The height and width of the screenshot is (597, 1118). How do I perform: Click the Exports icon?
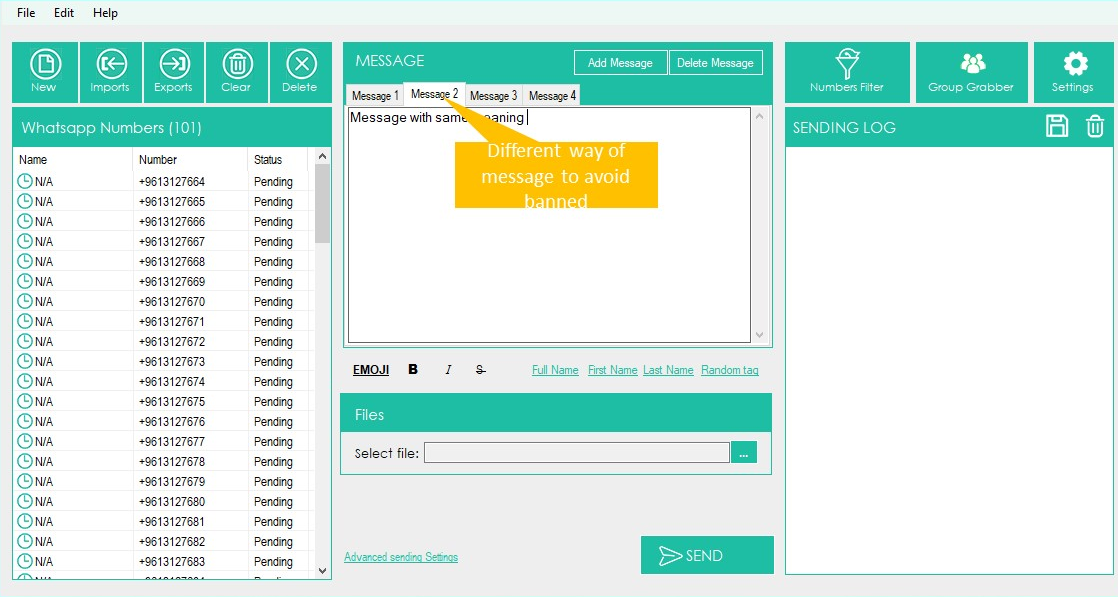pyautogui.click(x=174, y=71)
